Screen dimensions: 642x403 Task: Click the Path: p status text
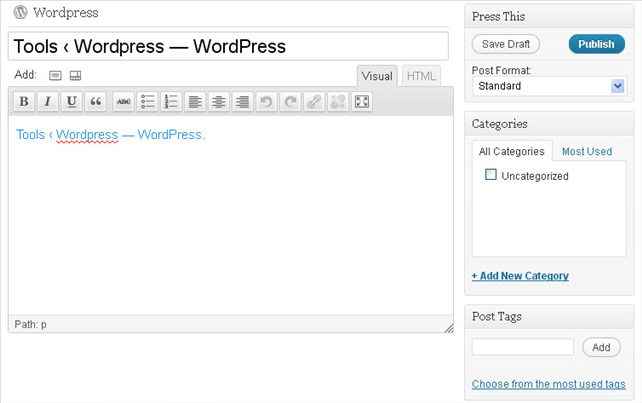point(30,324)
